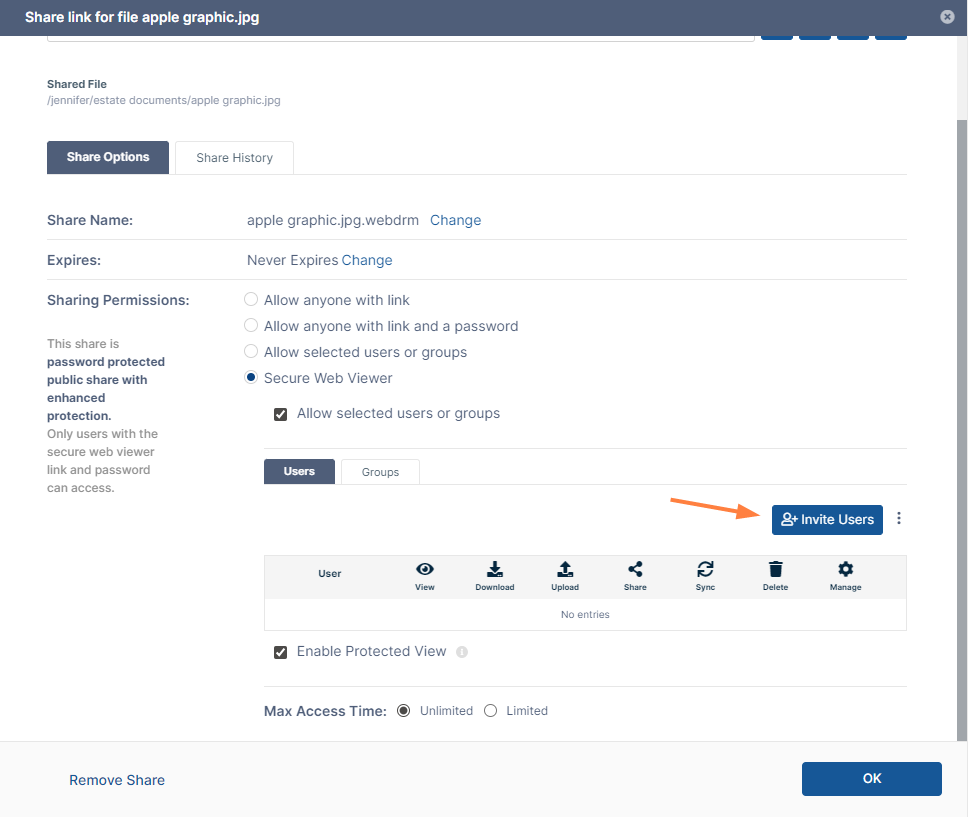Viewport: 968px width, 817px height.
Task: Open the three-dot menu beside Invite Users
Action: [x=899, y=519]
